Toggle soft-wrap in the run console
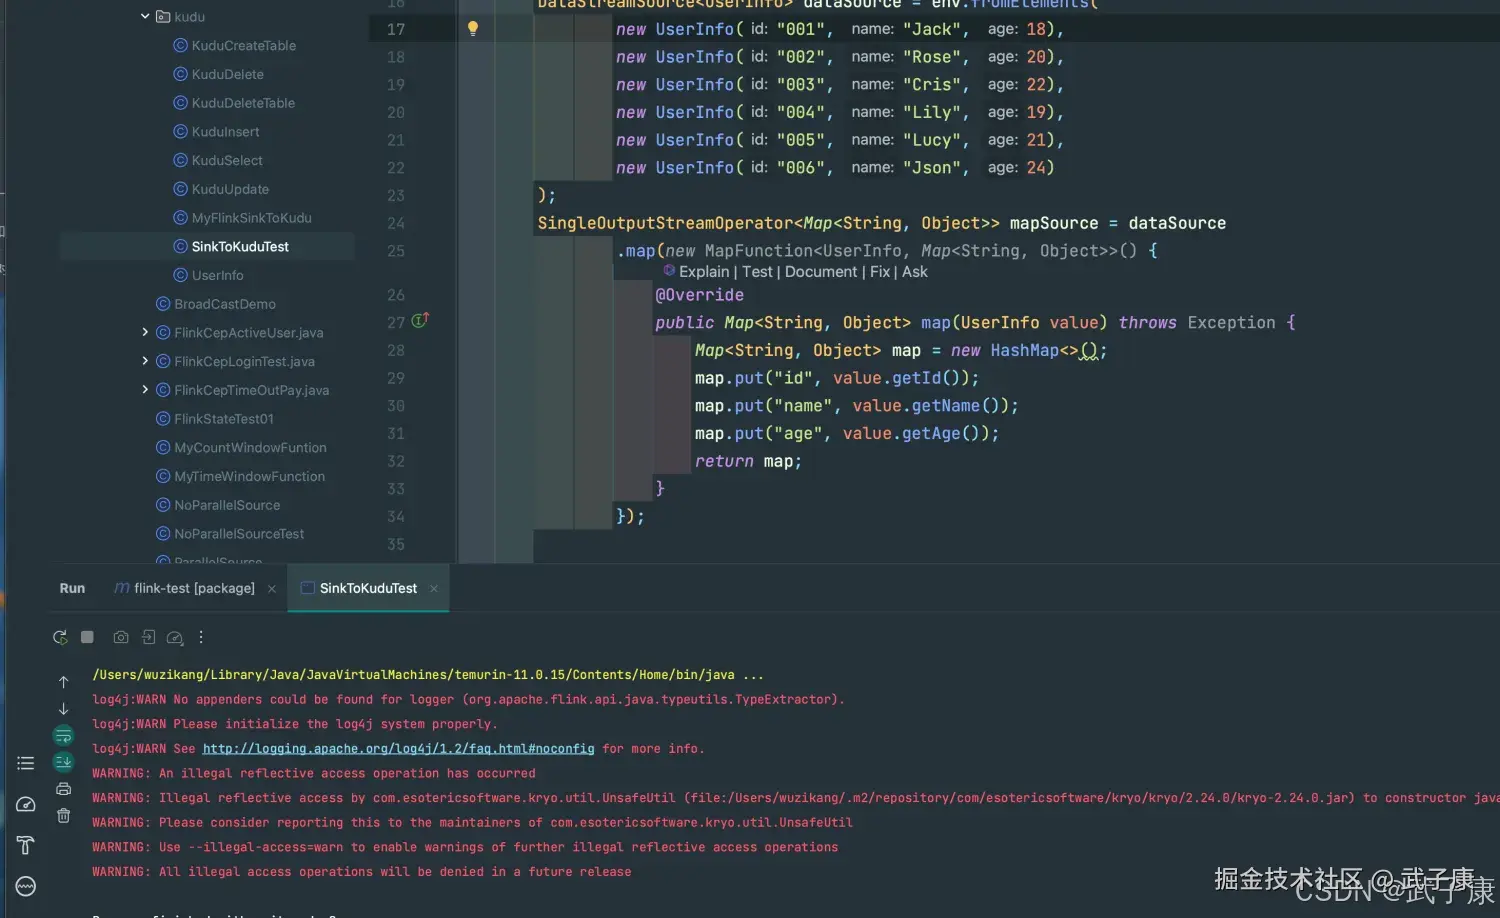The image size is (1500, 918). (63, 735)
